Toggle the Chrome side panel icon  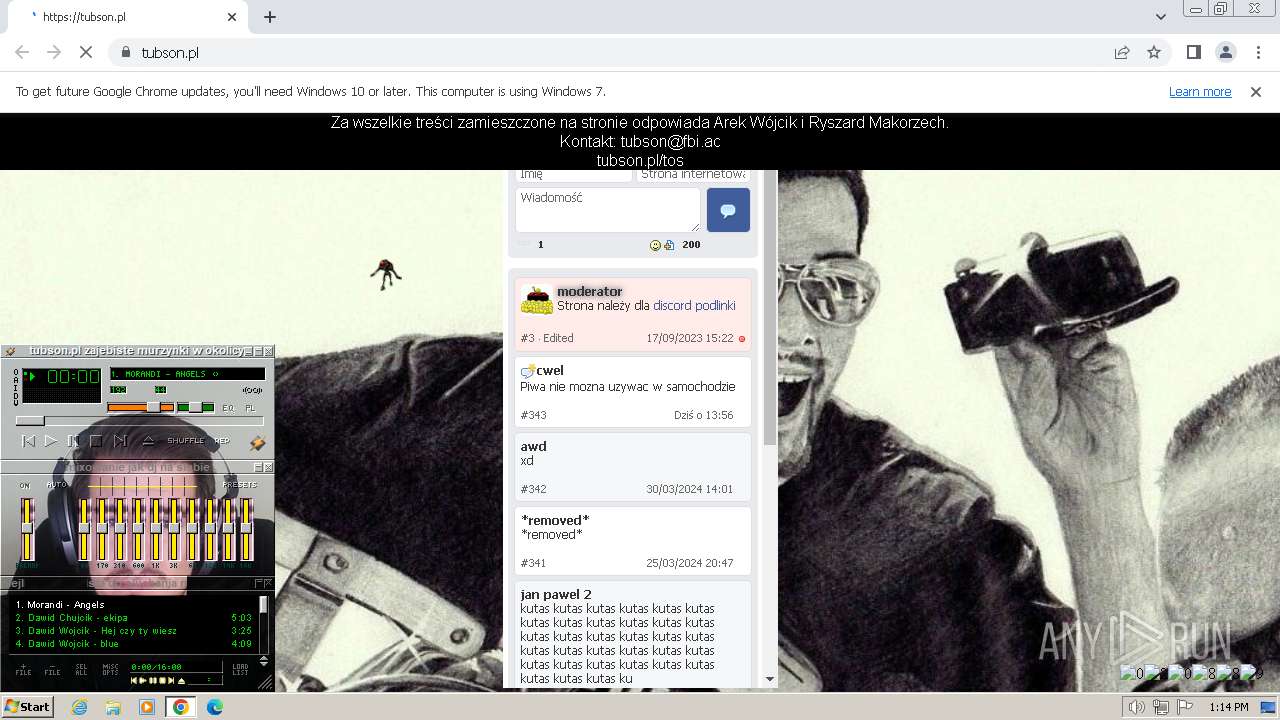click(x=1194, y=52)
